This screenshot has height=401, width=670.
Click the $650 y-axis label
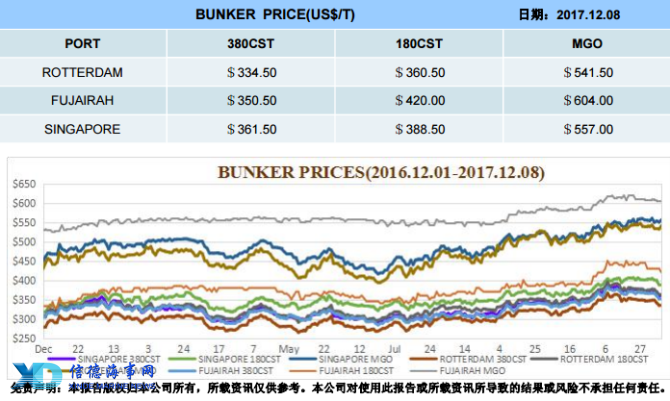[24, 184]
